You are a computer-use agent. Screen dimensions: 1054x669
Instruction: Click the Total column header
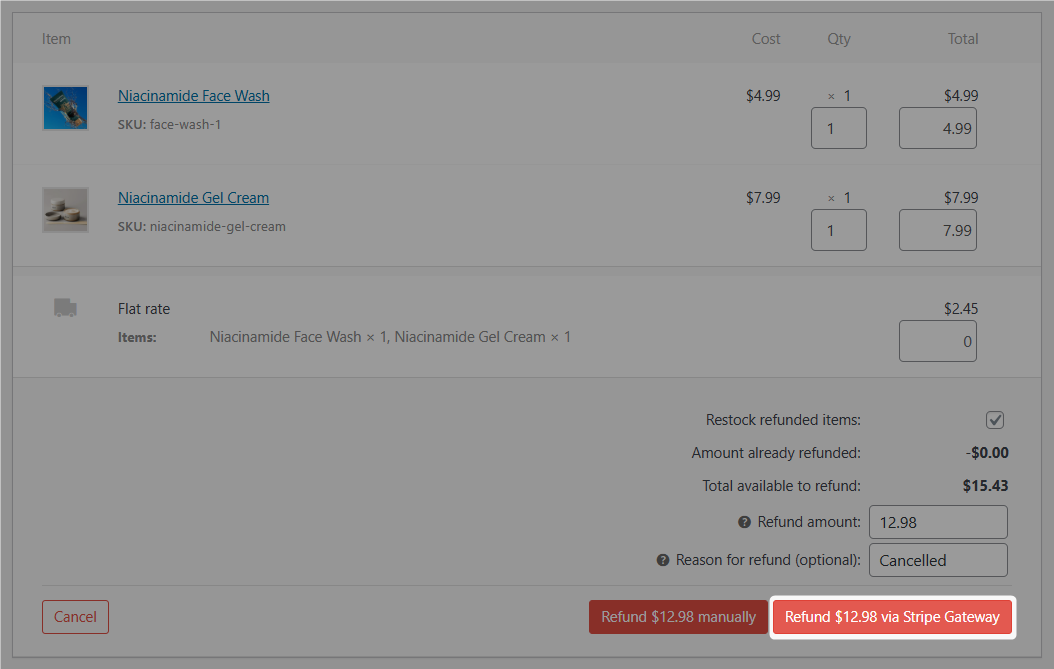coord(963,39)
